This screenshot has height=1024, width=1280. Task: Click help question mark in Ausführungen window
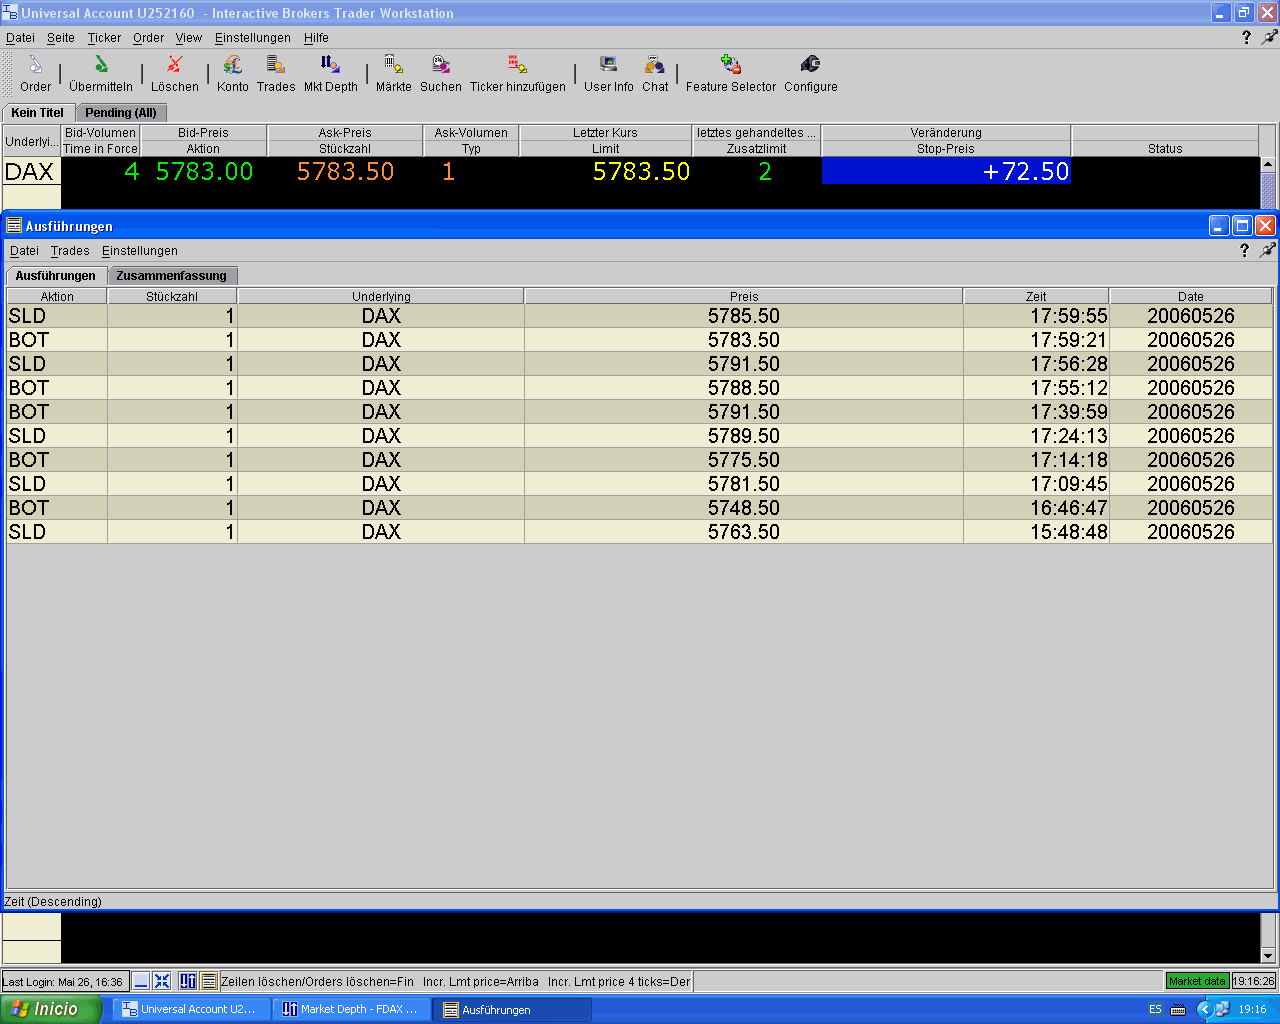(1244, 251)
